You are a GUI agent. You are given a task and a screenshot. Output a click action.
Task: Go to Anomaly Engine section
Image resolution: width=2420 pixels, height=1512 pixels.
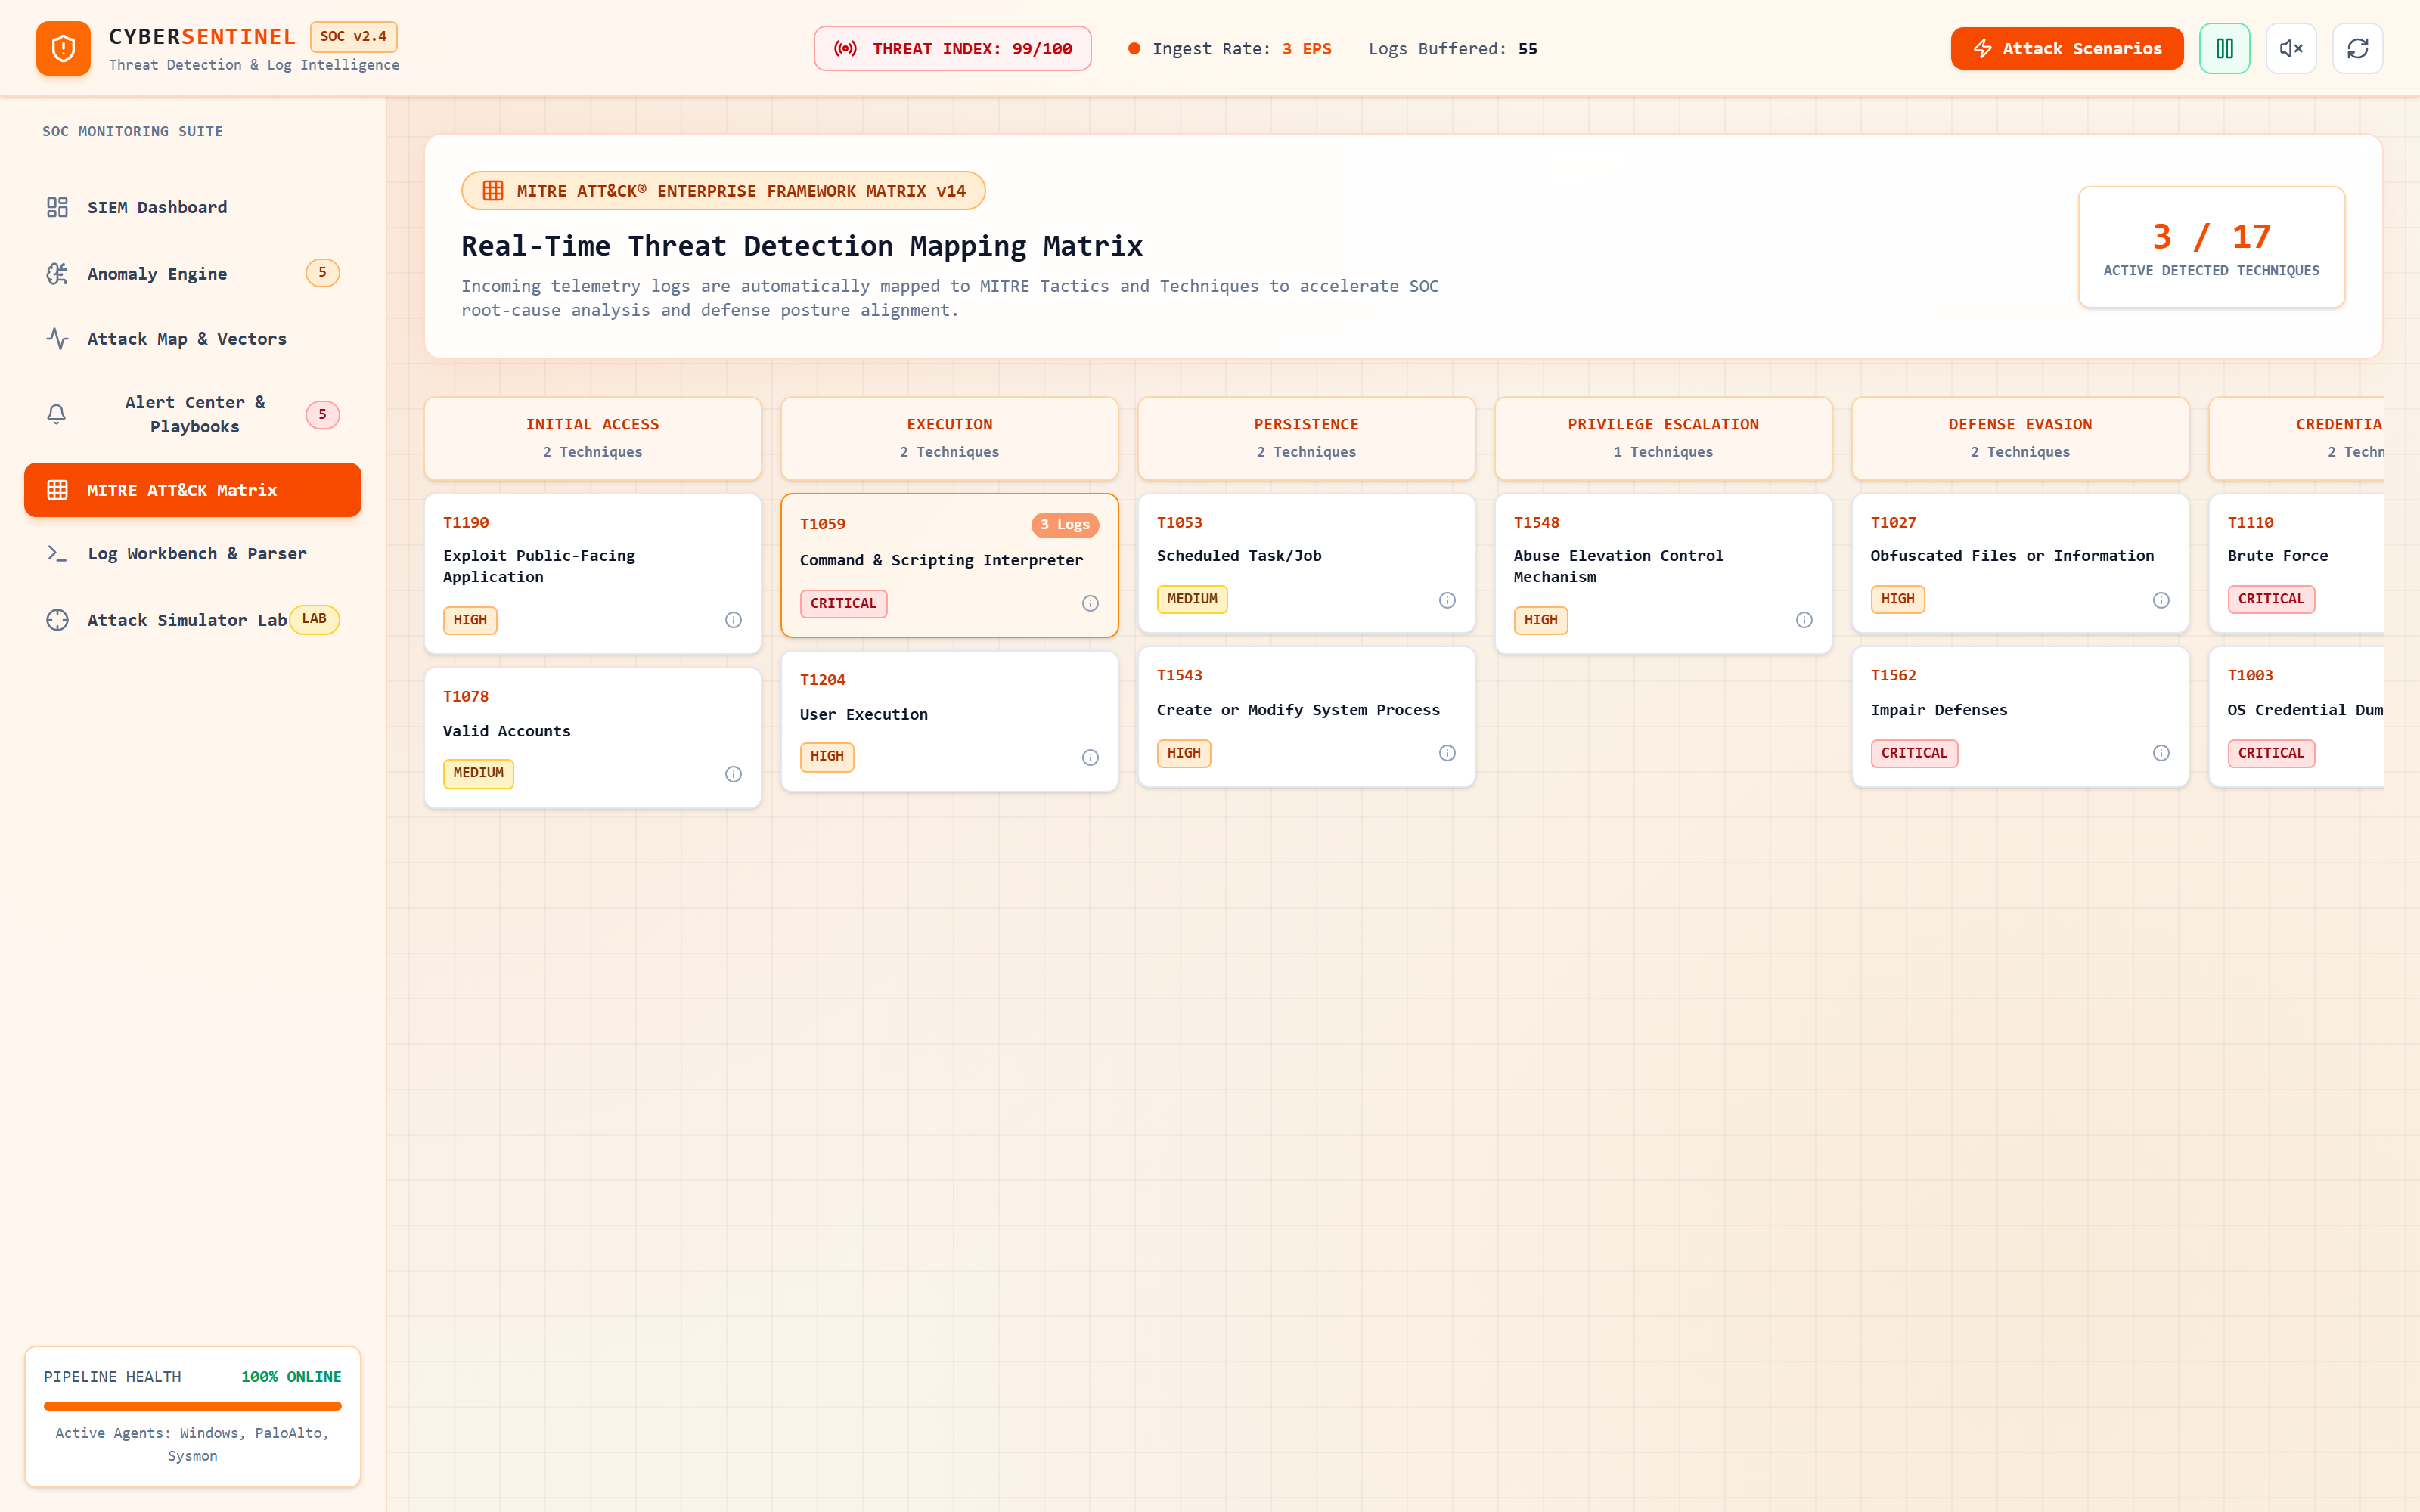coord(192,273)
